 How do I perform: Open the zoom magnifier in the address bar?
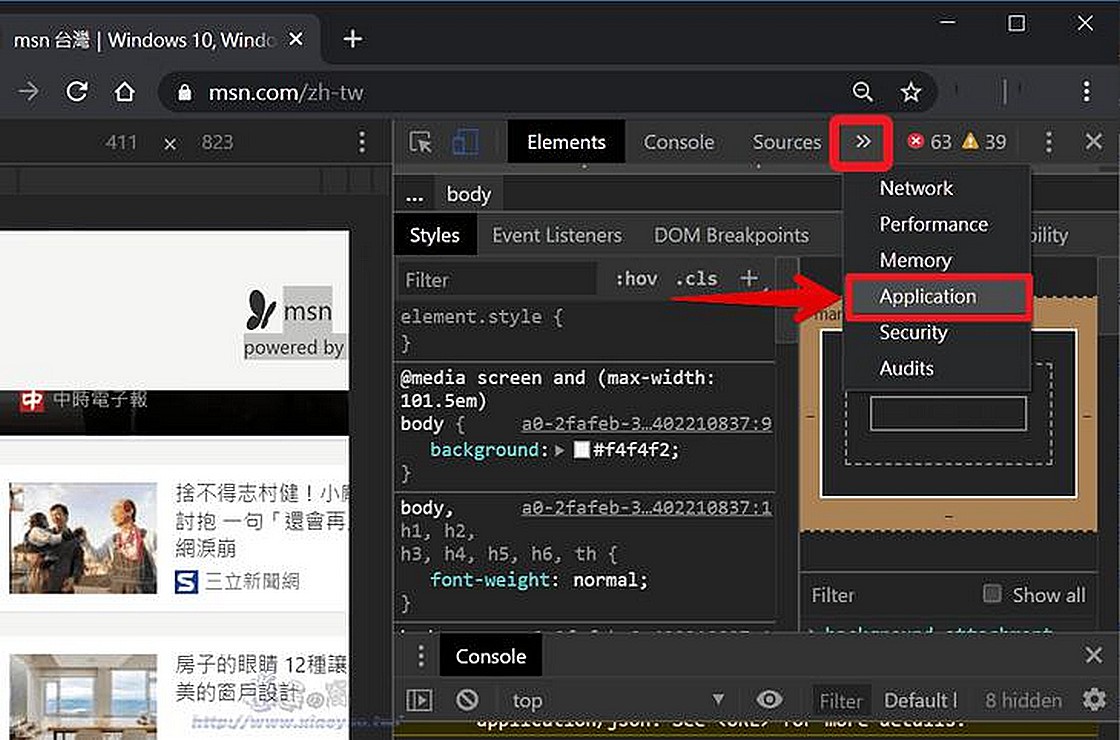(x=863, y=91)
